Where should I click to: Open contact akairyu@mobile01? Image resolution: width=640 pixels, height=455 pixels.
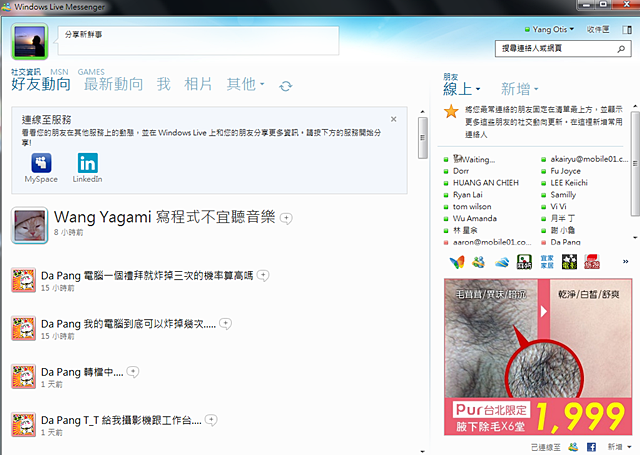click(589, 159)
